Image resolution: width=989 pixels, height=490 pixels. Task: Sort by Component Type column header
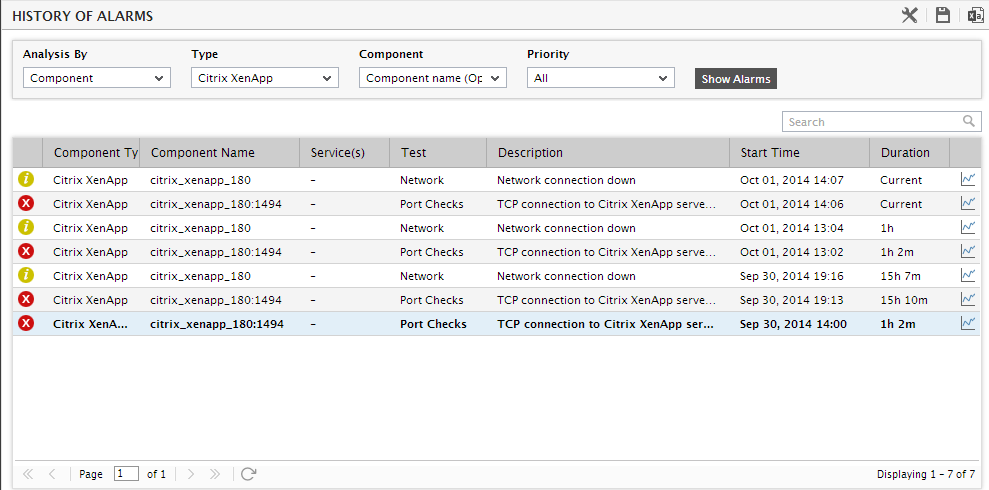pyautogui.click(x=91, y=153)
